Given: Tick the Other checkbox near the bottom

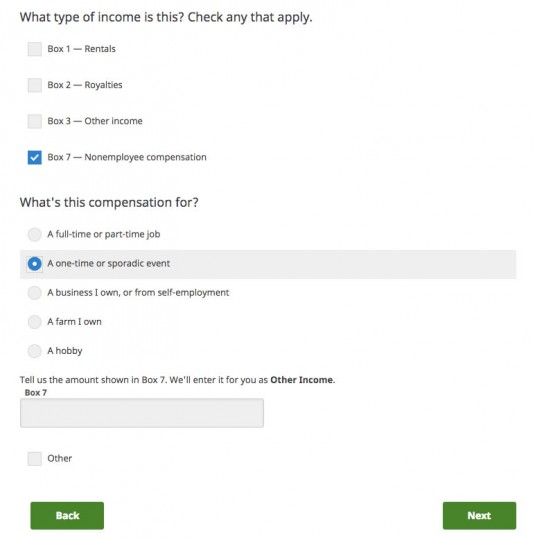Looking at the screenshot, I should [x=34, y=459].
